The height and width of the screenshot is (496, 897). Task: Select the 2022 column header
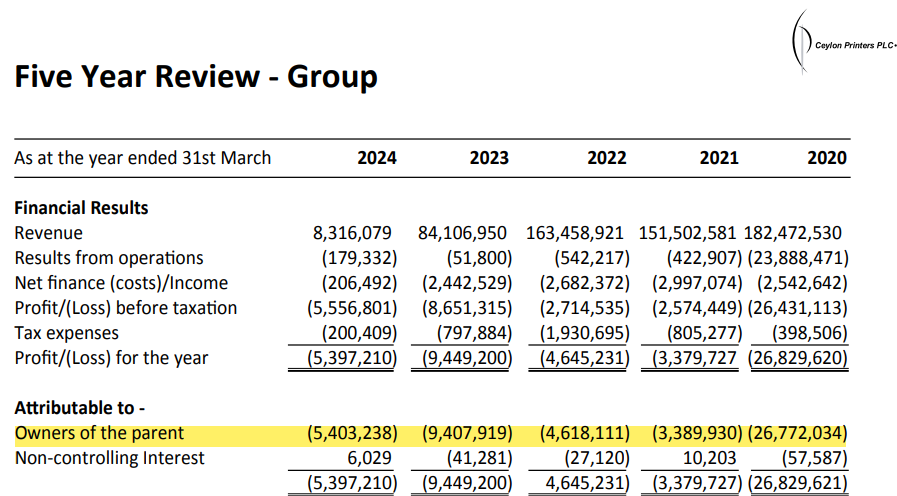[x=607, y=158]
